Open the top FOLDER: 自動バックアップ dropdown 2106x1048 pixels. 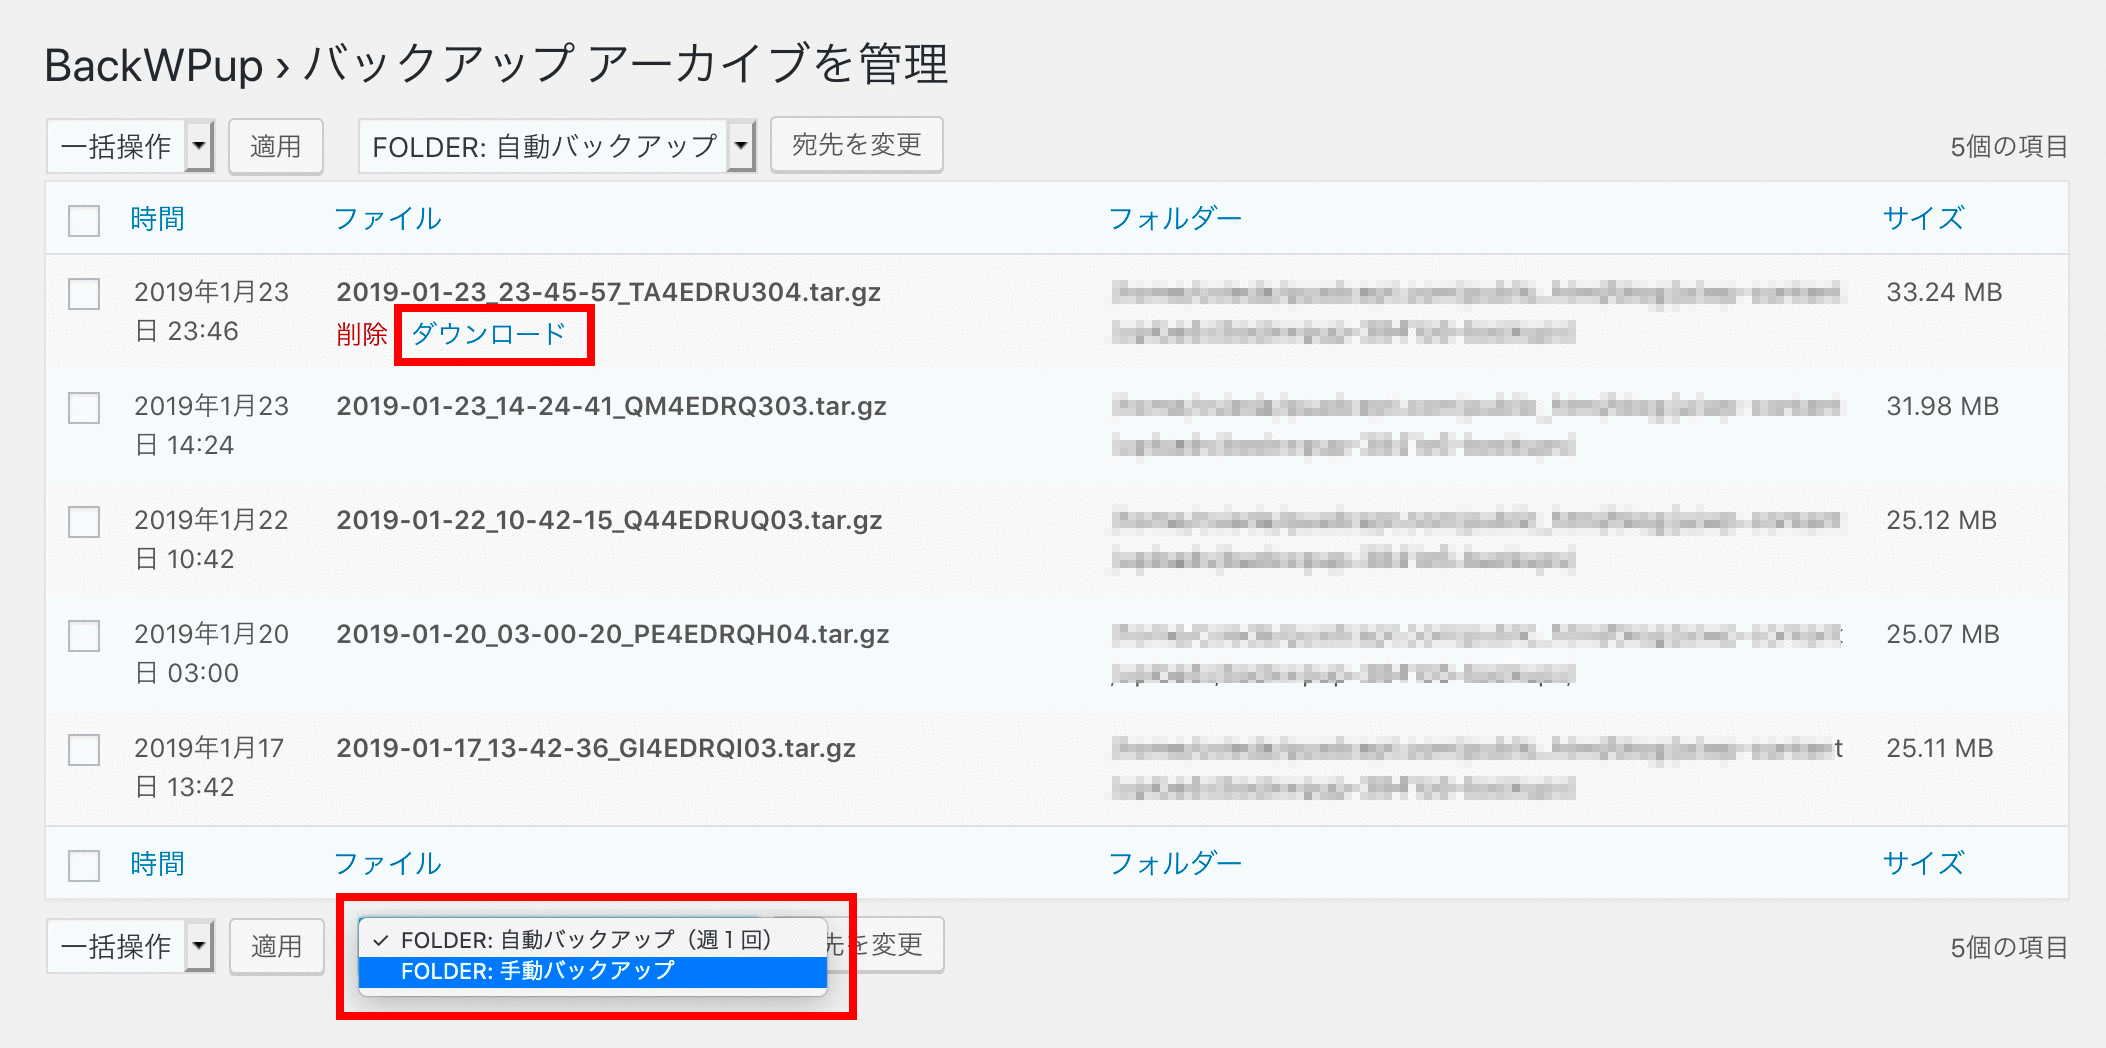point(557,147)
